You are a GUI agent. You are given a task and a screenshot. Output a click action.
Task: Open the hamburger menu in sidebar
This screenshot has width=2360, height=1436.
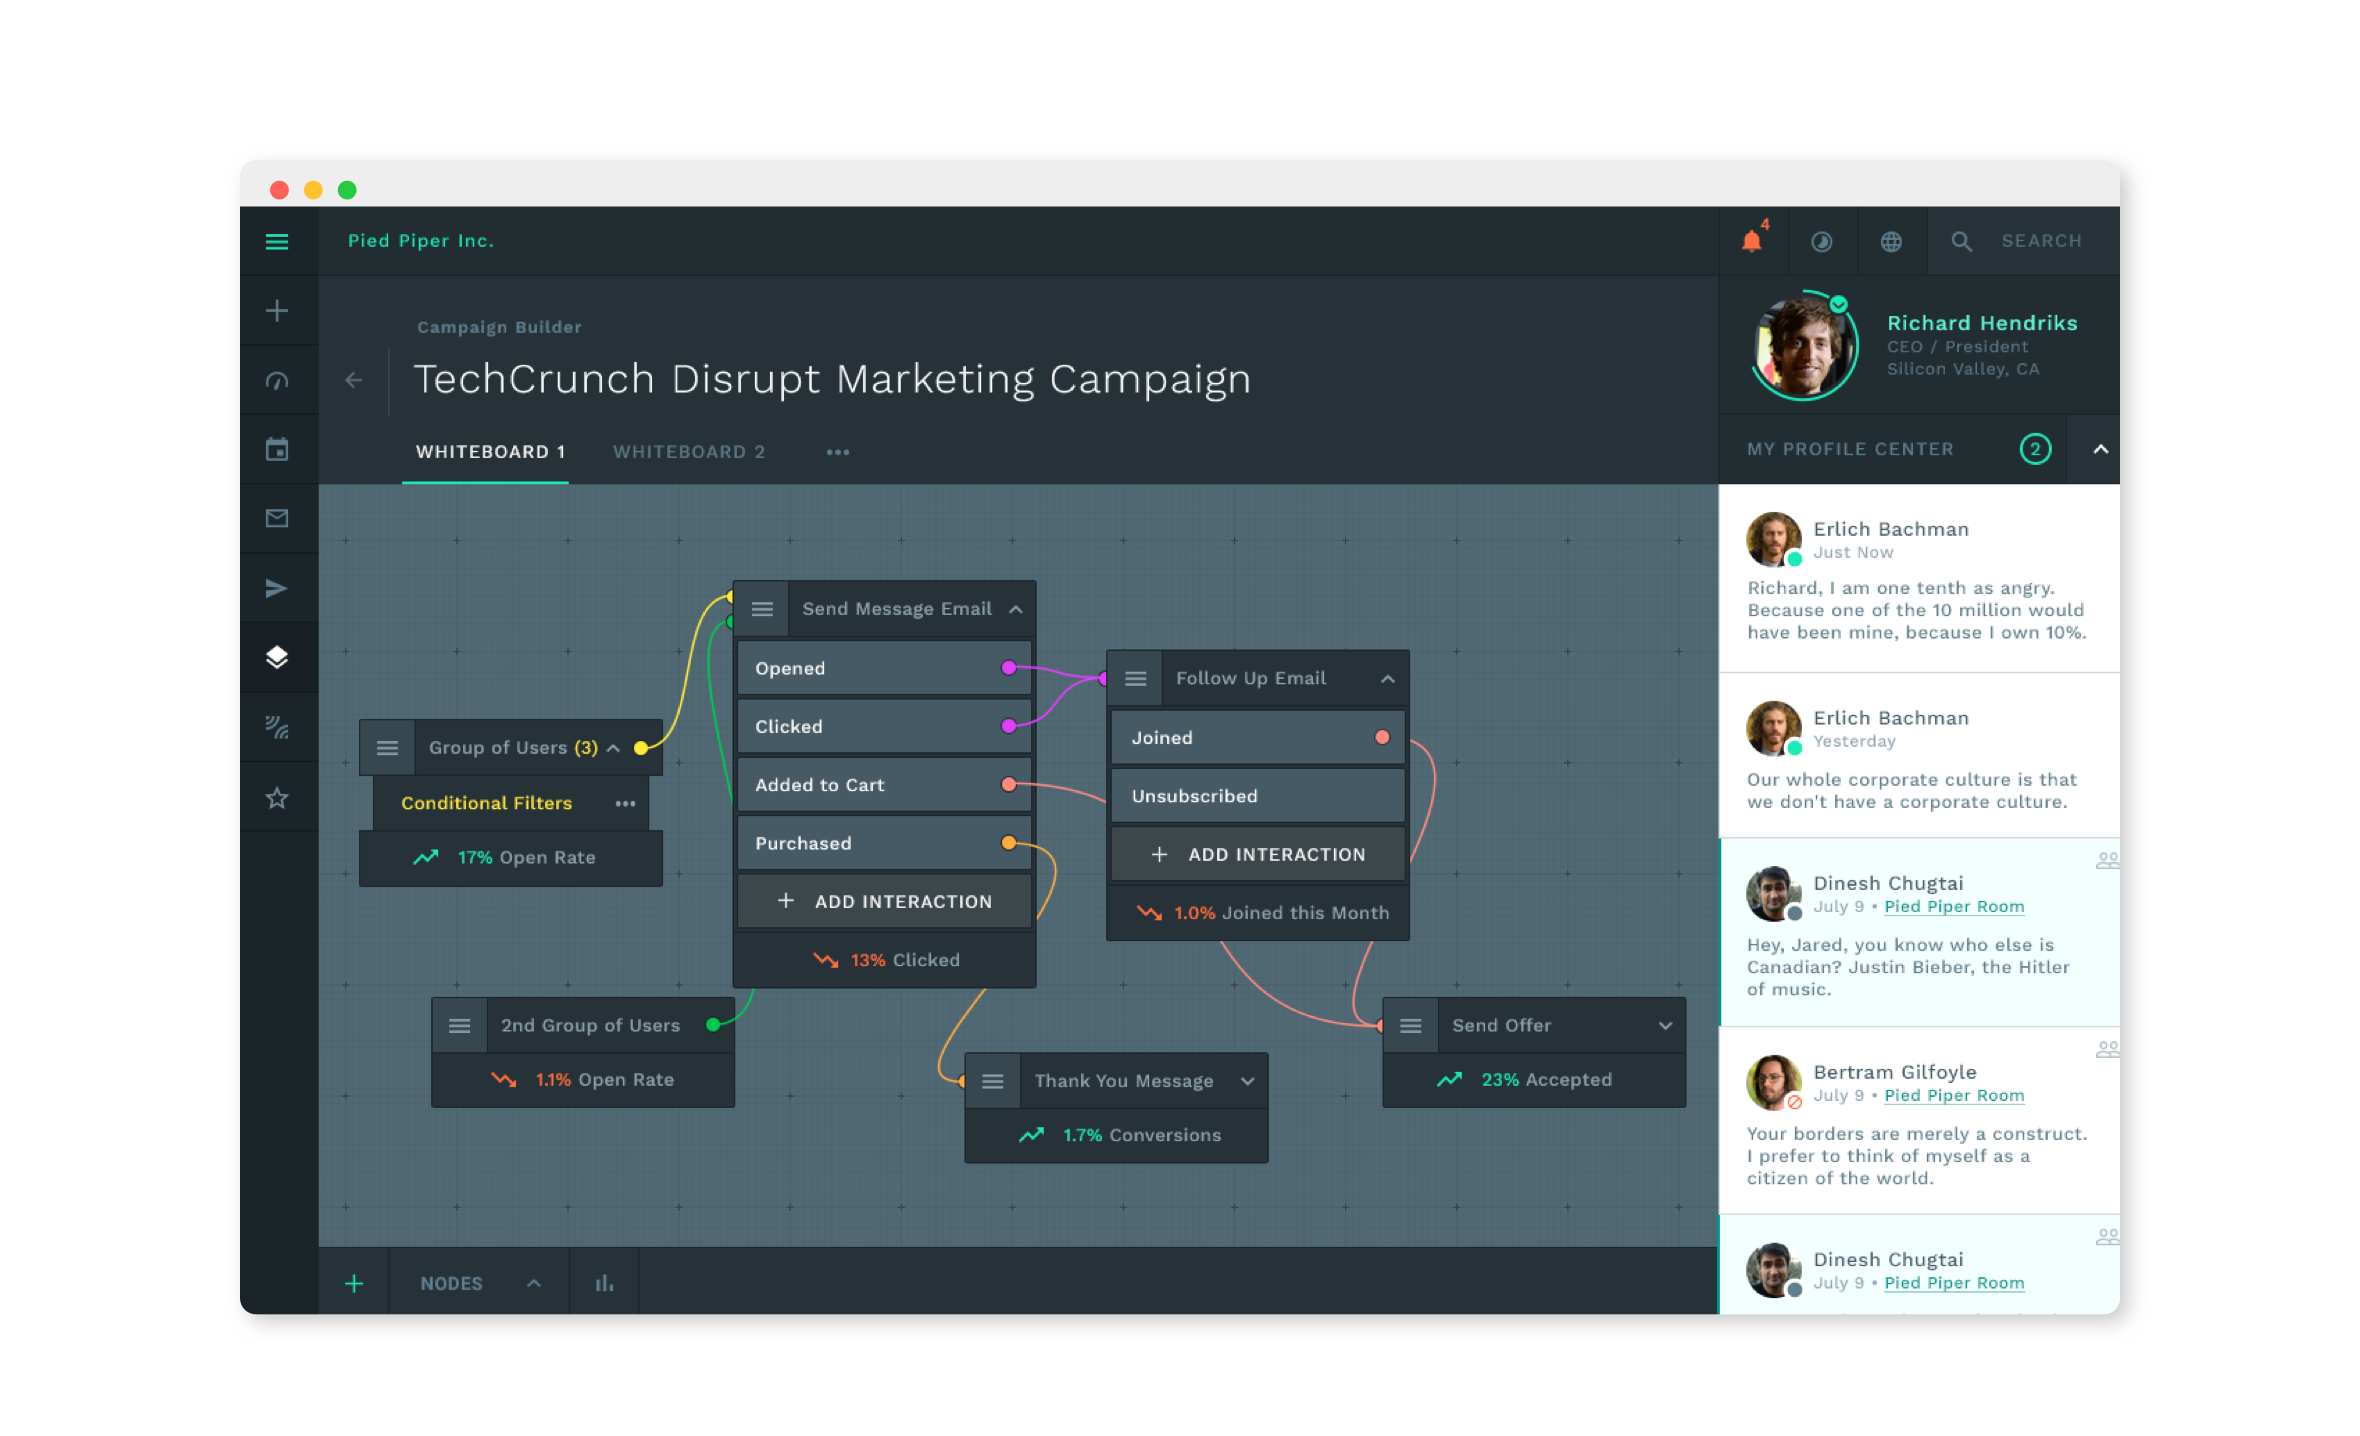click(277, 241)
